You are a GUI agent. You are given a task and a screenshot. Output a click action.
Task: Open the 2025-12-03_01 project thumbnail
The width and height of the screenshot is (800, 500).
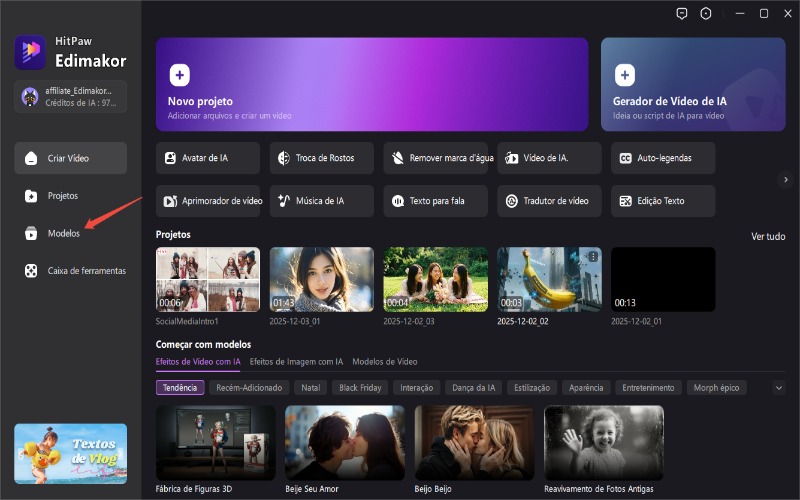(x=321, y=280)
